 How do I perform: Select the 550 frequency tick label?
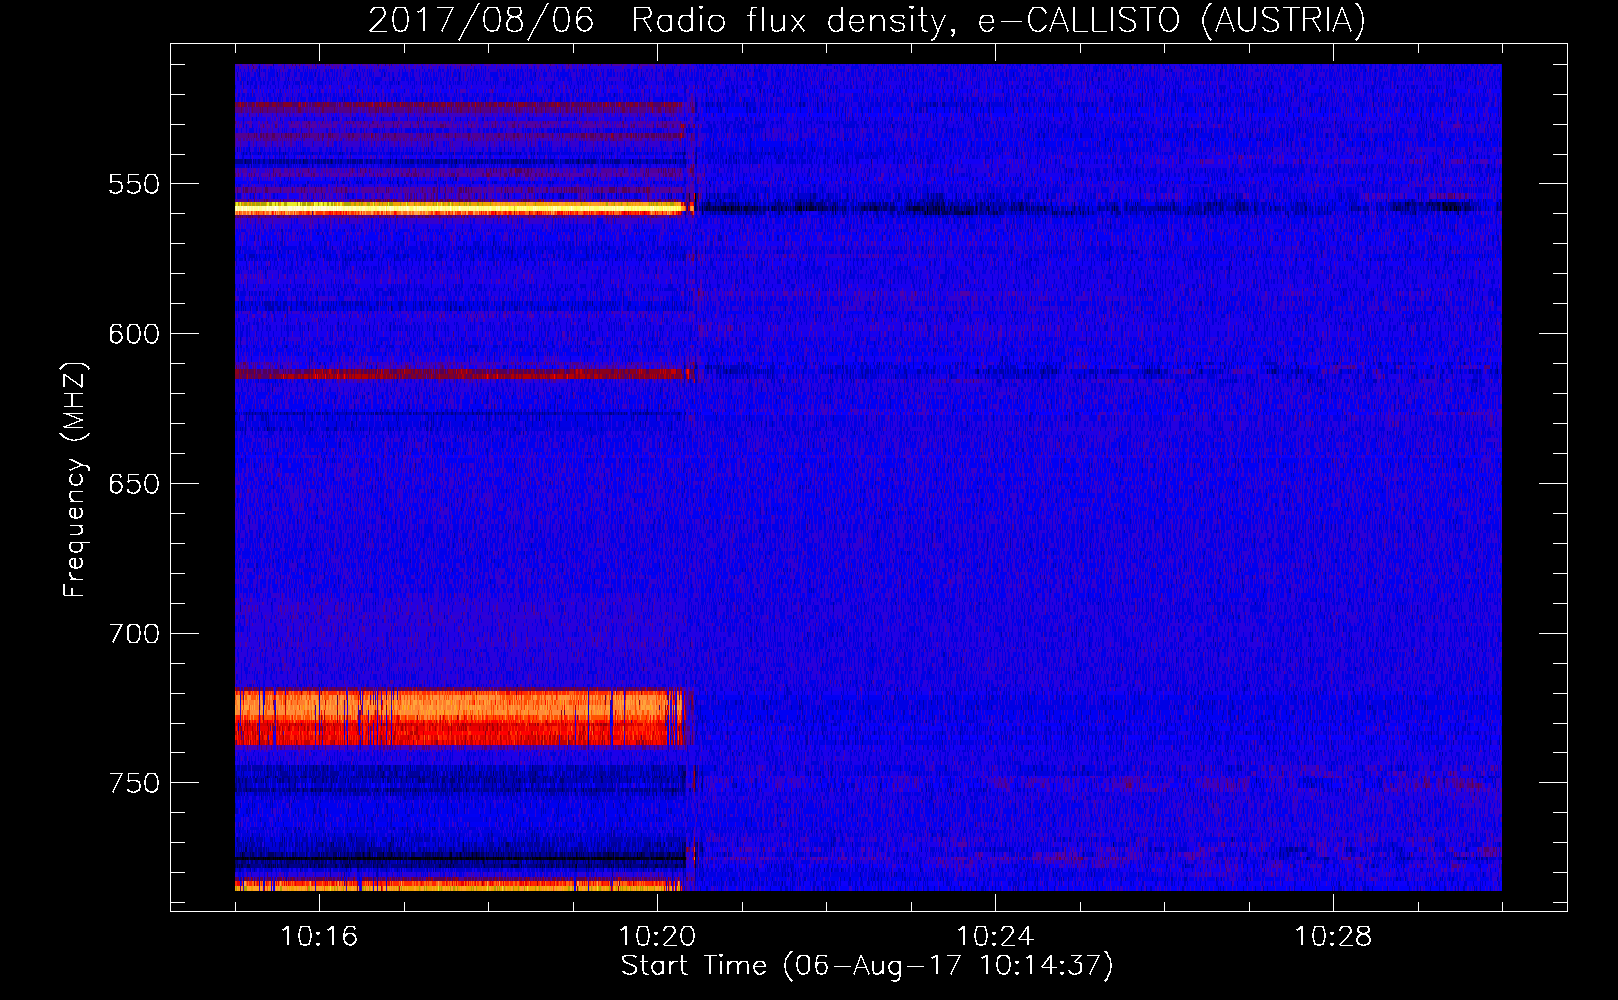pyautogui.click(x=134, y=184)
